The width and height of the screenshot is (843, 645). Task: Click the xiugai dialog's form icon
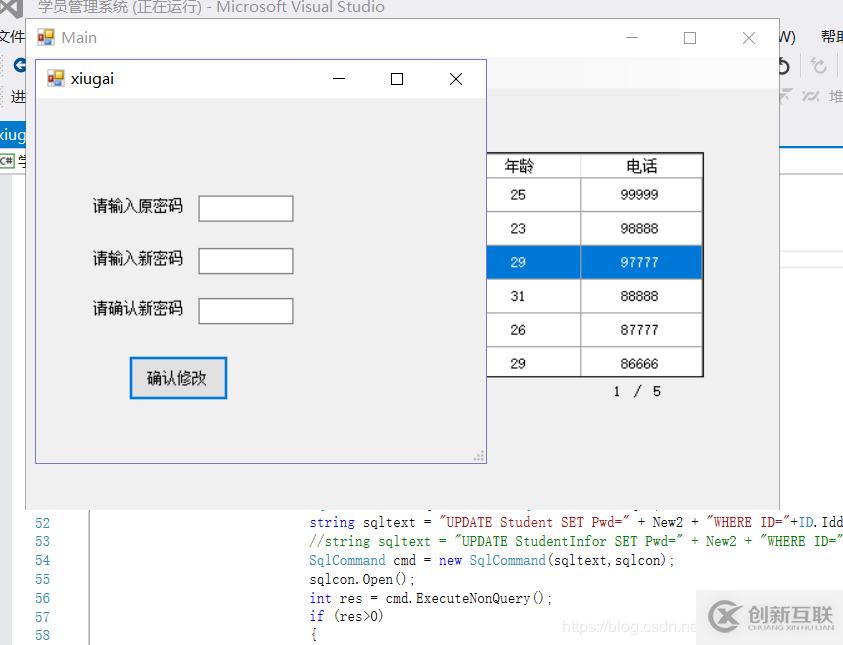tap(57, 77)
